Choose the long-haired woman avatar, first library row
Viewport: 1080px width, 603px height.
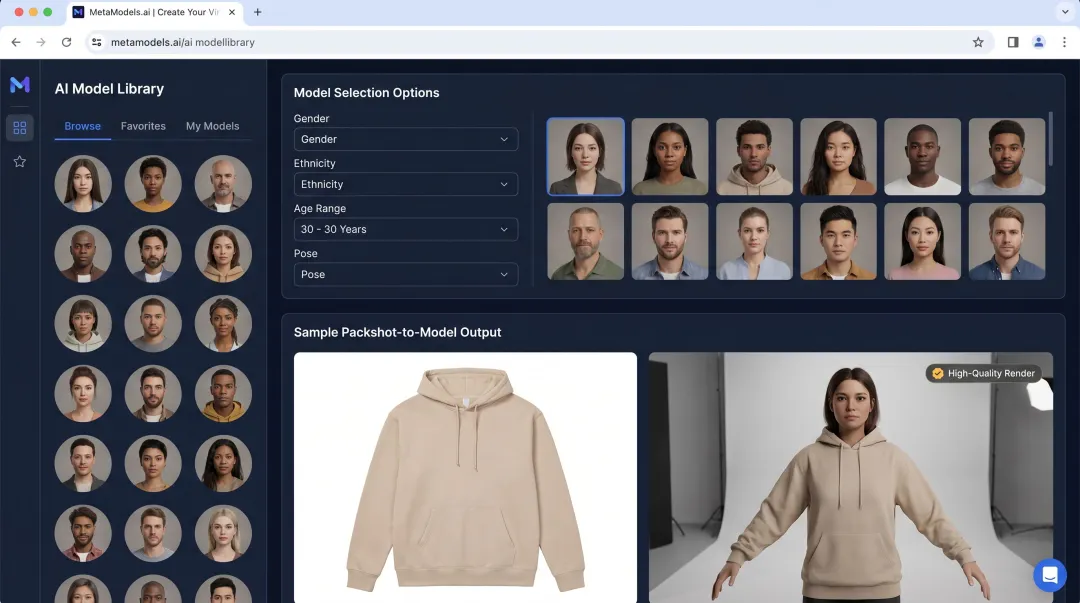pos(83,183)
